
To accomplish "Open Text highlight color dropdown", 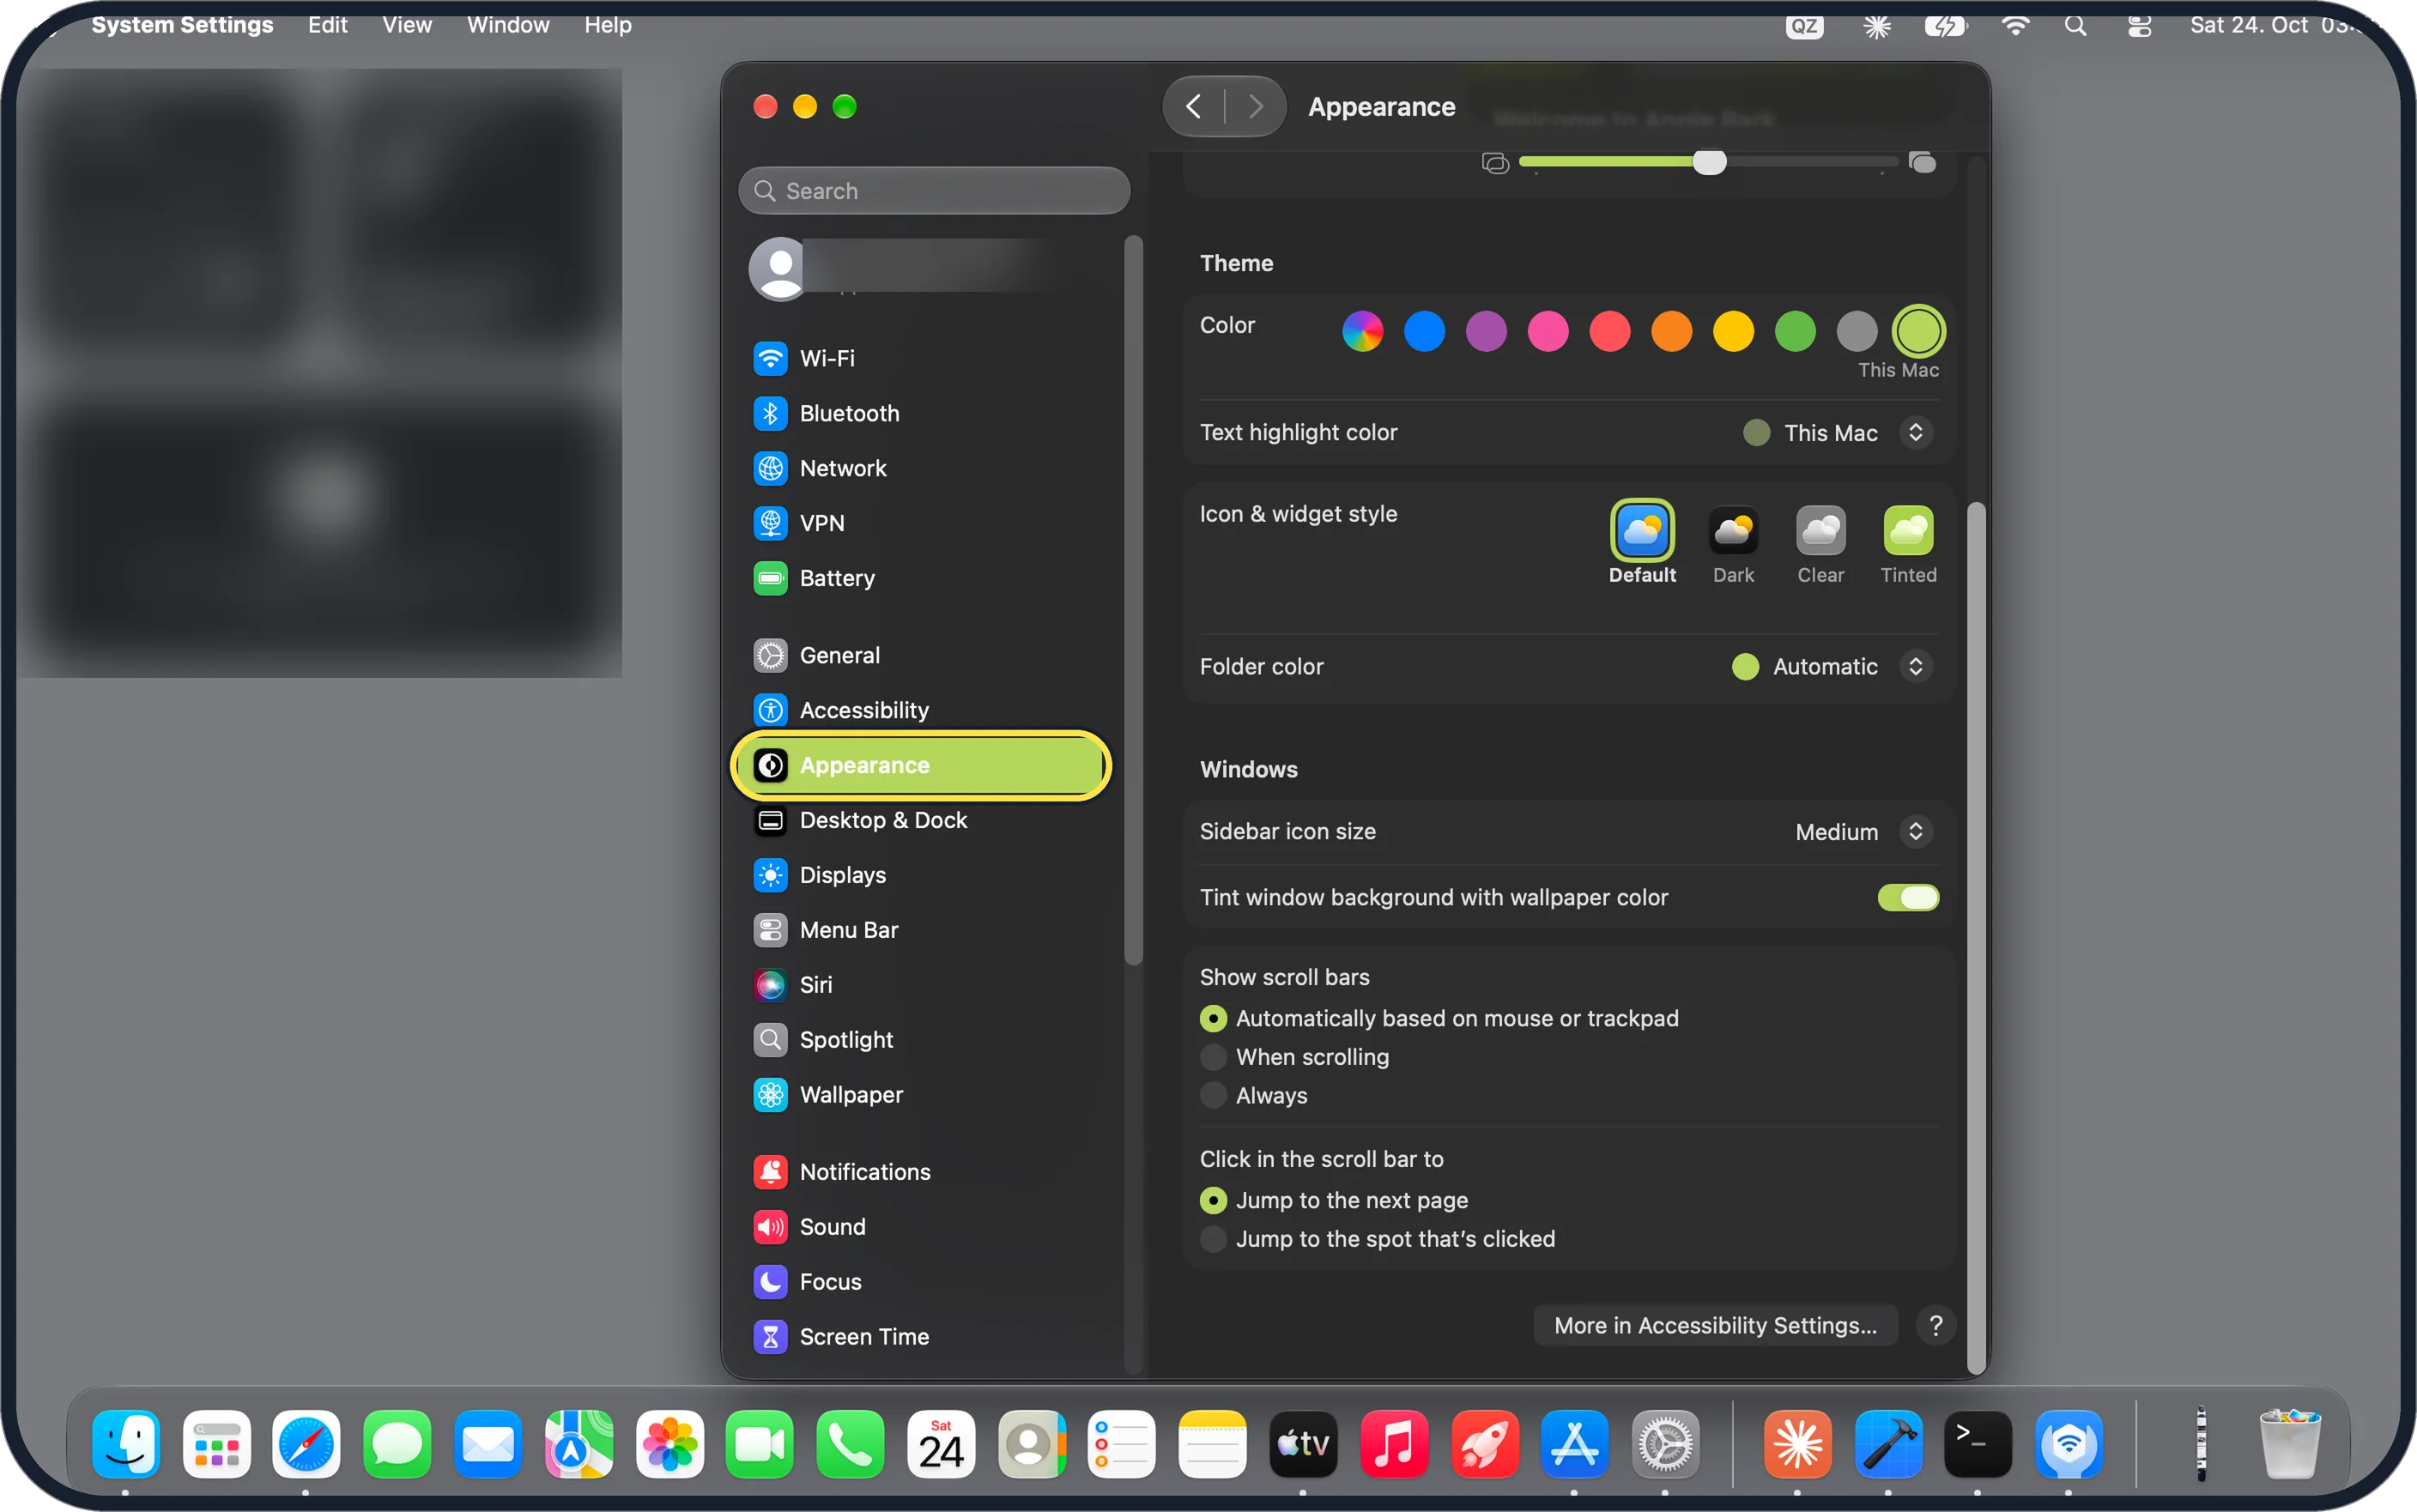I will click(x=1838, y=433).
